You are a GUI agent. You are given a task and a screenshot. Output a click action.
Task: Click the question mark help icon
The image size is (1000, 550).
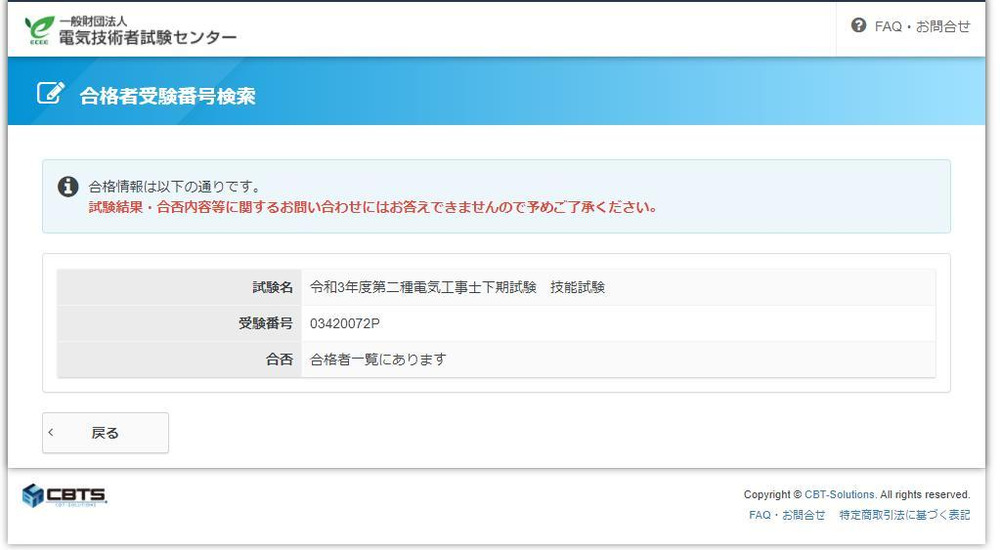(x=858, y=27)
